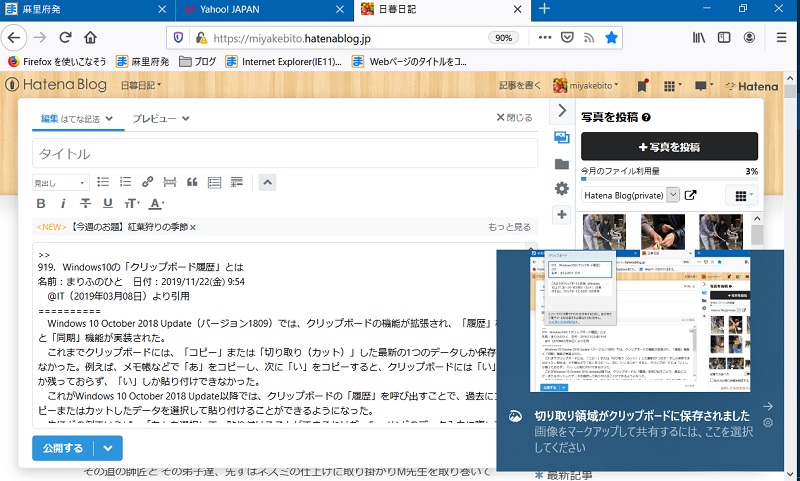Open the ブログ bookmarks folder

pyautogui.click(x=198, y=62)
